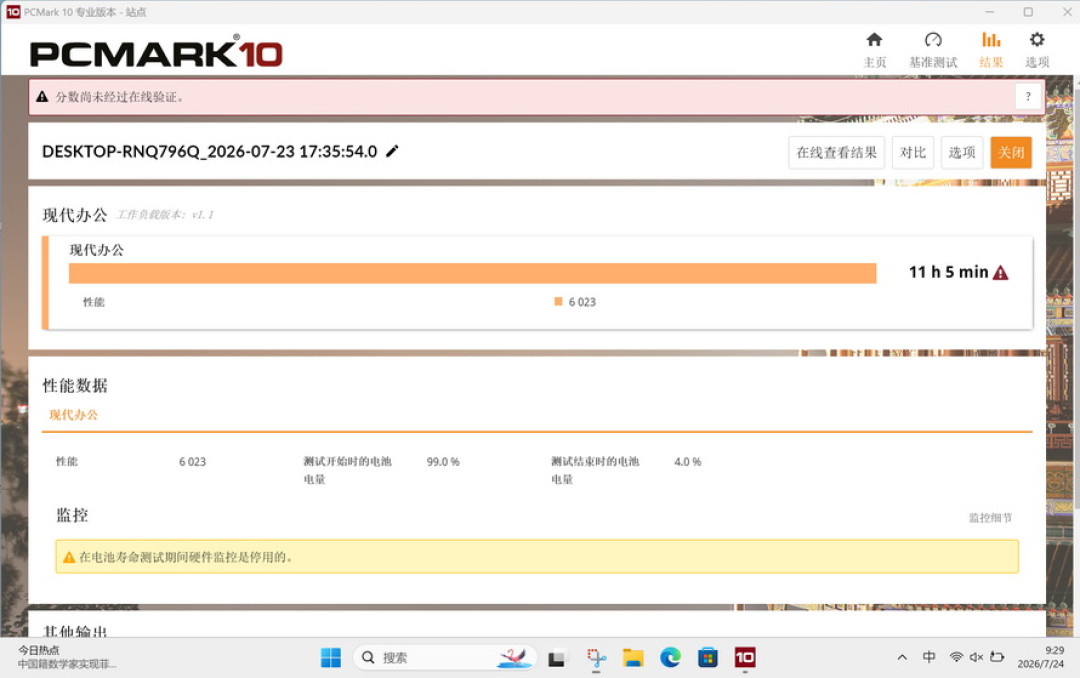Viewport: 1080px width, 678px height.
Task: Click the 选项 button next to 对比
Action: (962, 152)
